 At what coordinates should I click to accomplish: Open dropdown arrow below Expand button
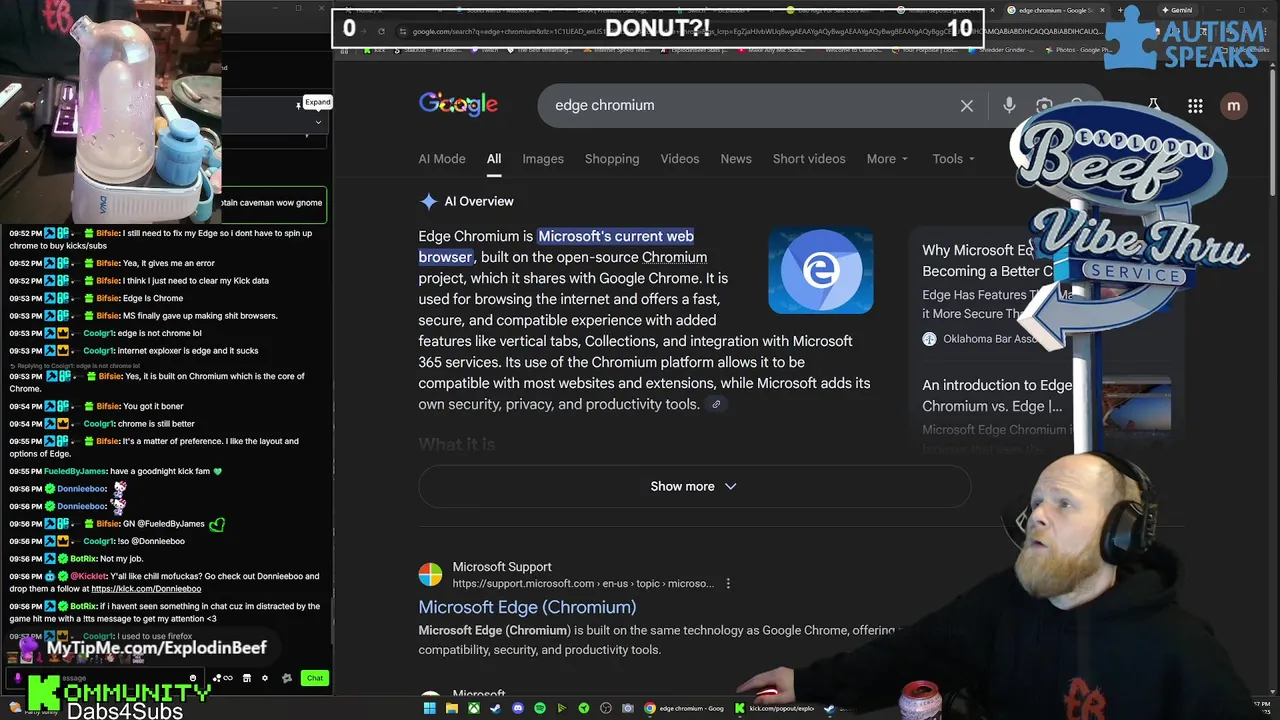[x=318, y=123]
